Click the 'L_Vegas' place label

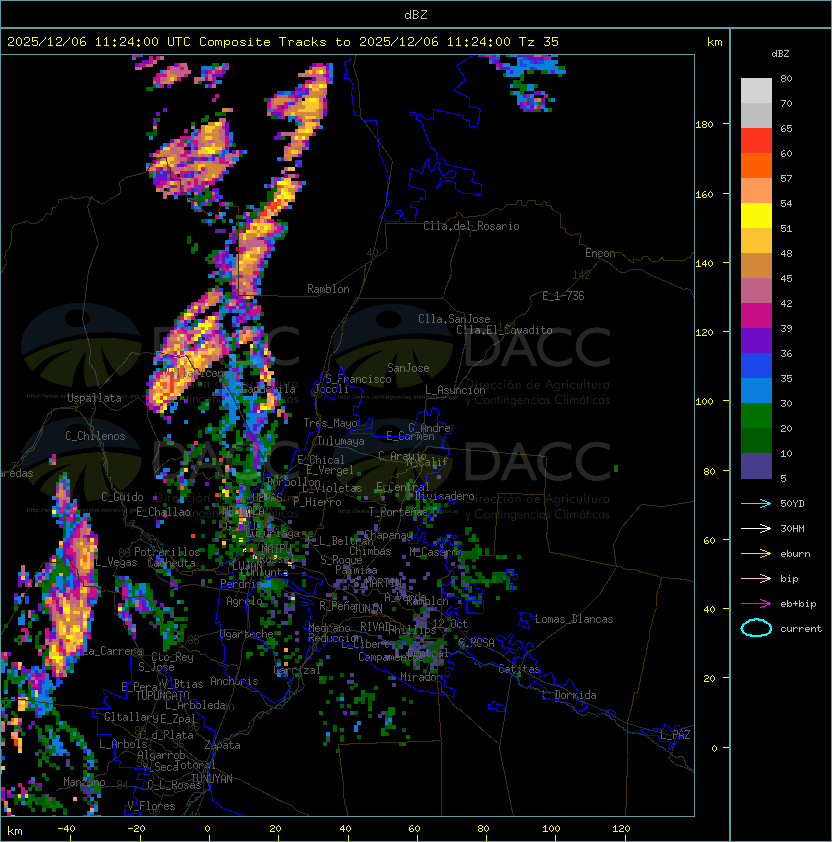click(116, 562)
